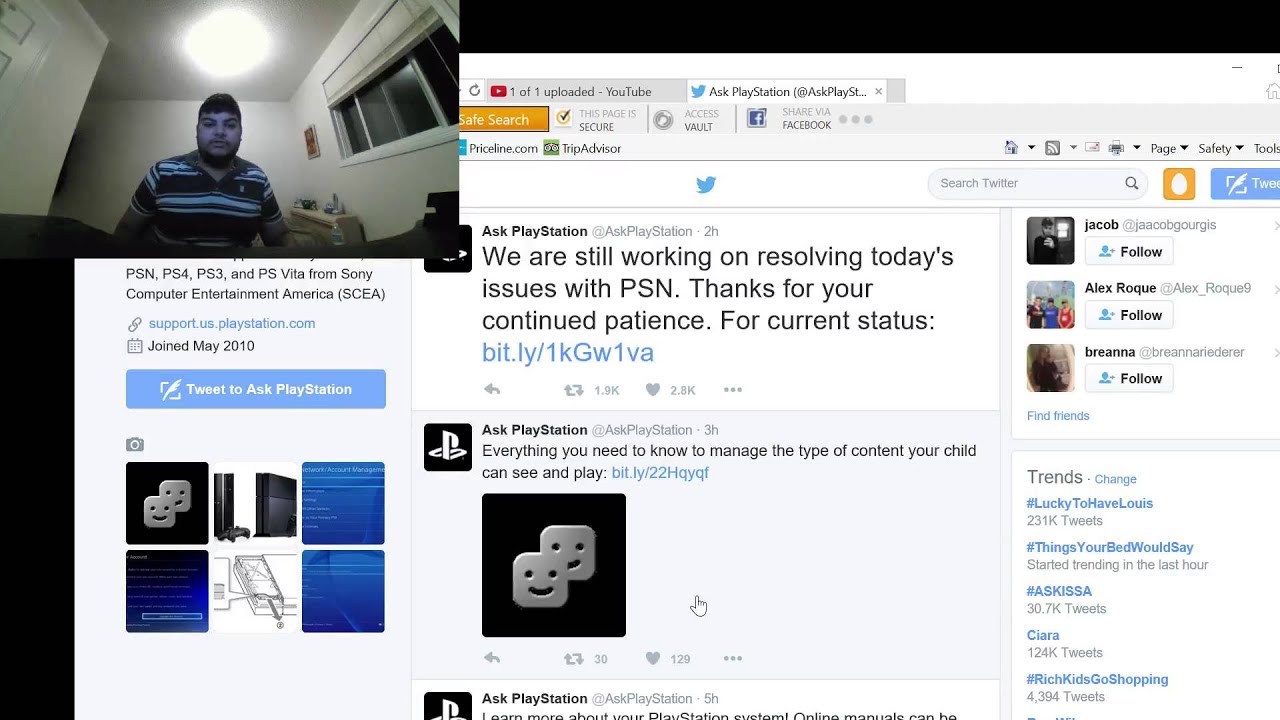Screen dimensions: 1280x720
Task: Click the camera icon above the photos
Action: (135, 444)
